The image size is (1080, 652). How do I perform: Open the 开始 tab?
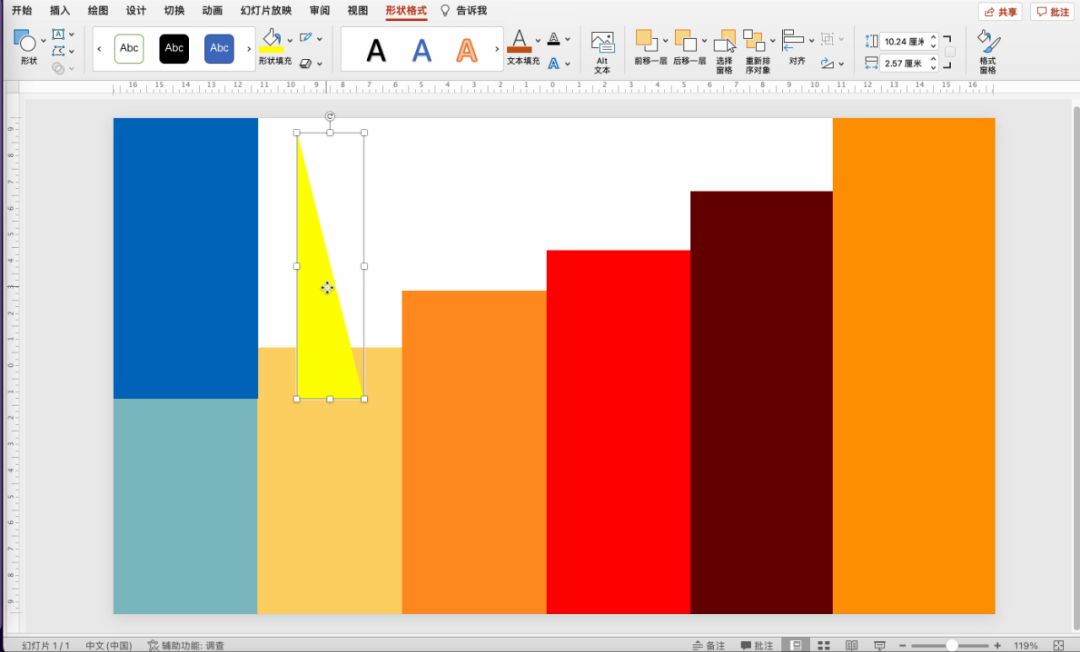tap(22, 10)
